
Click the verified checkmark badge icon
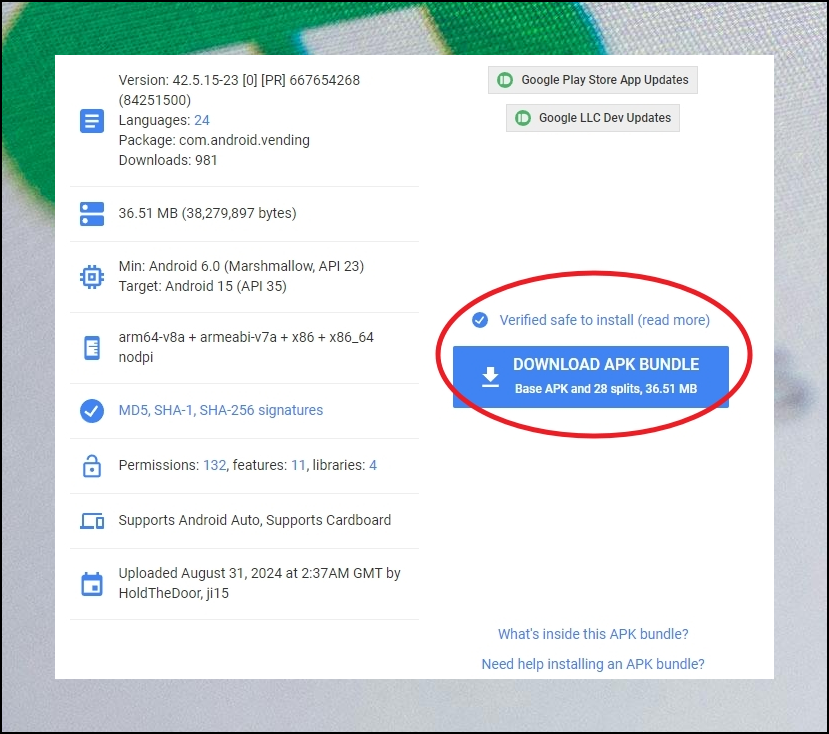(480, 320)
